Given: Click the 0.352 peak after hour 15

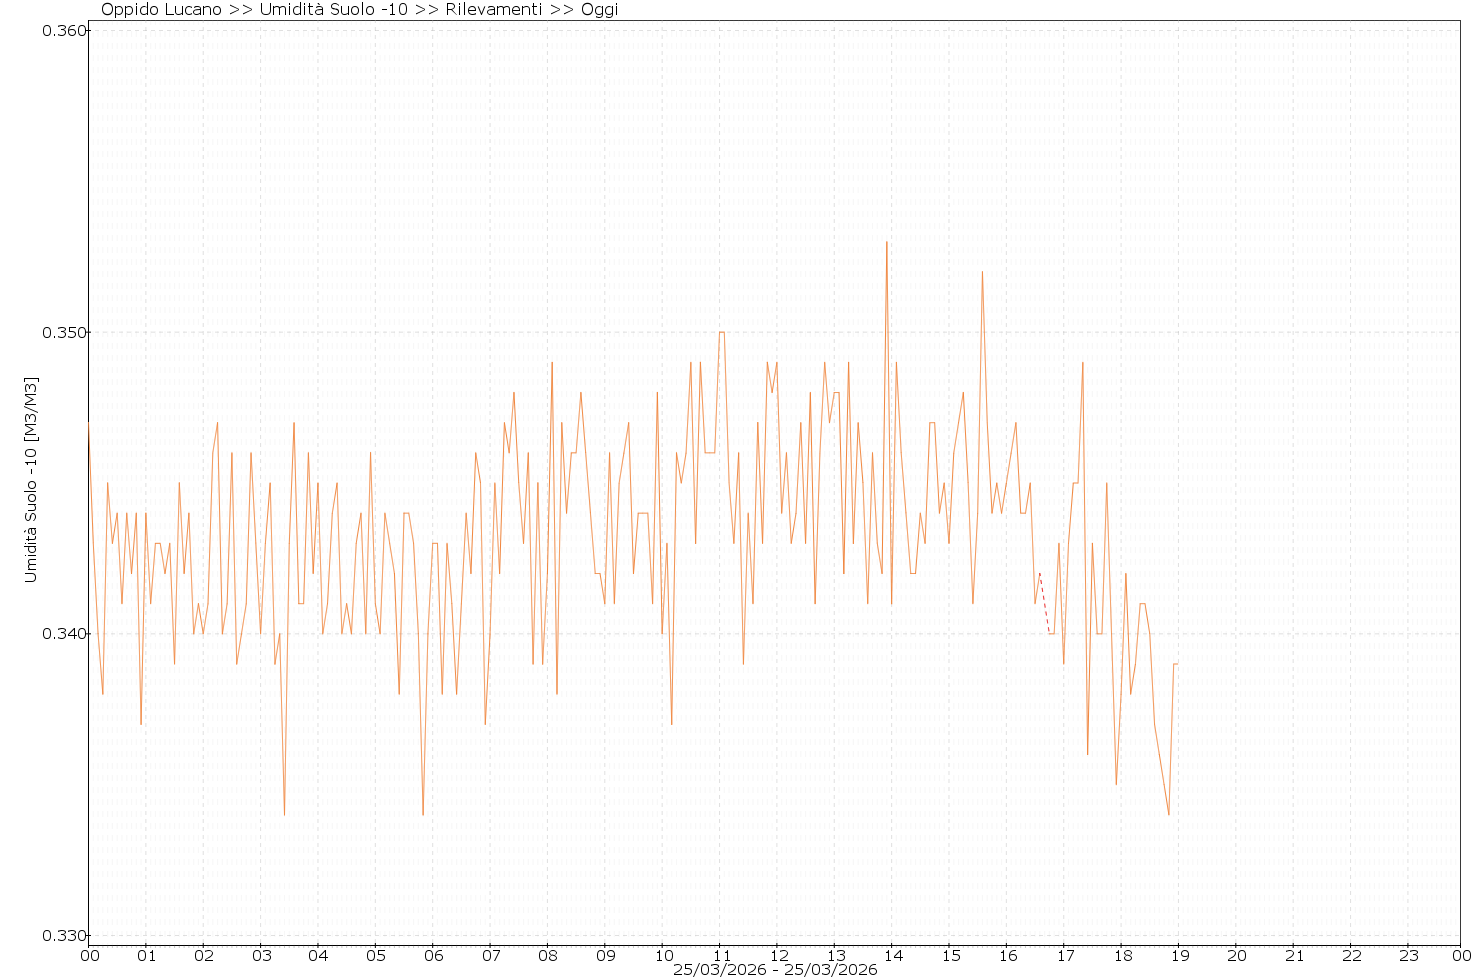Looking at the screenshot, I should coord(982,273).
